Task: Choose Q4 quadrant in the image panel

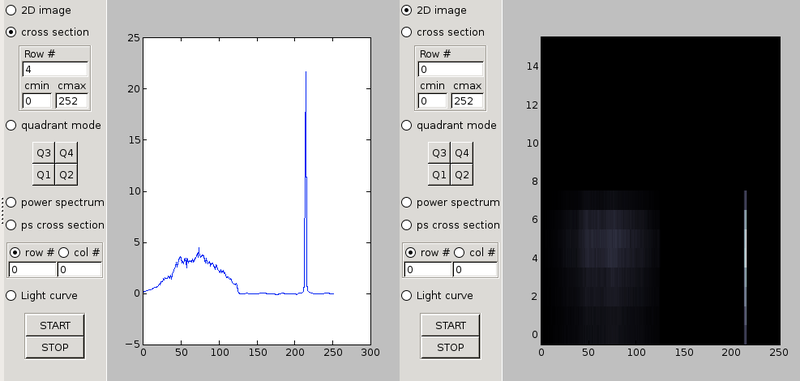Action: 462,153
